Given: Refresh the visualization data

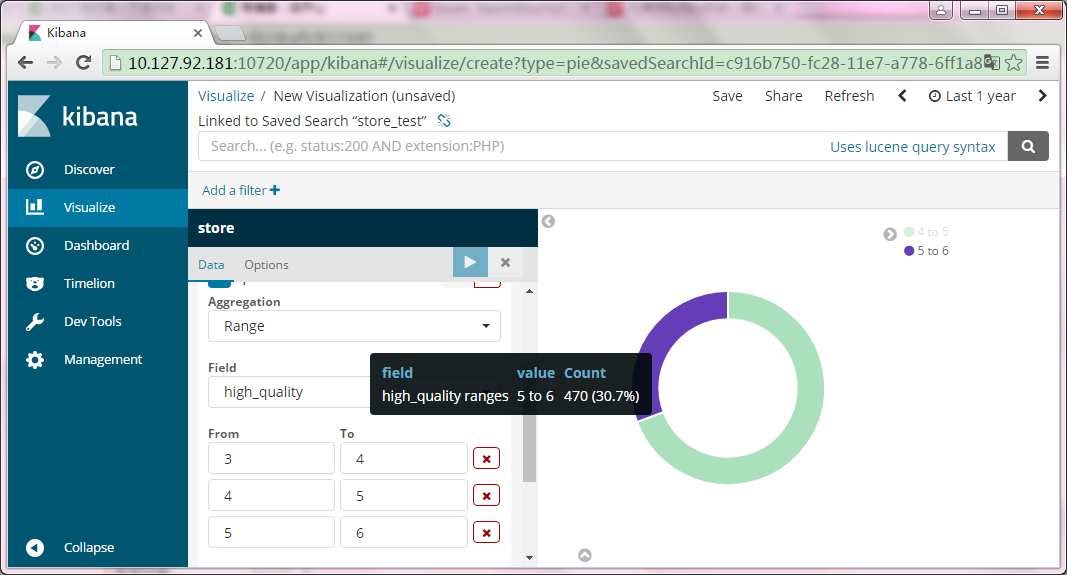Looking at the screenshot, I should (x=849, y=96).
